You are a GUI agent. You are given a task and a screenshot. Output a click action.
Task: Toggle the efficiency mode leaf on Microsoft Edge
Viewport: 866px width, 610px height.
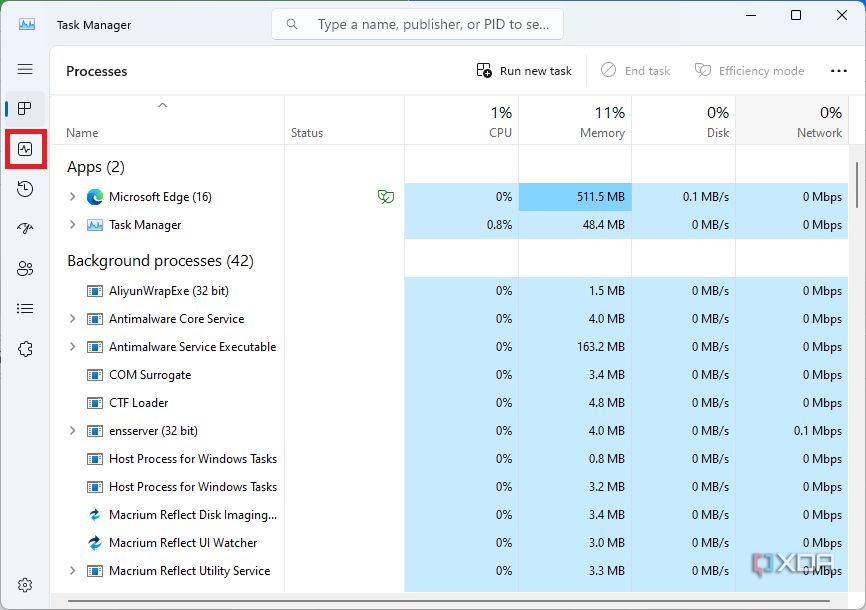386,197
